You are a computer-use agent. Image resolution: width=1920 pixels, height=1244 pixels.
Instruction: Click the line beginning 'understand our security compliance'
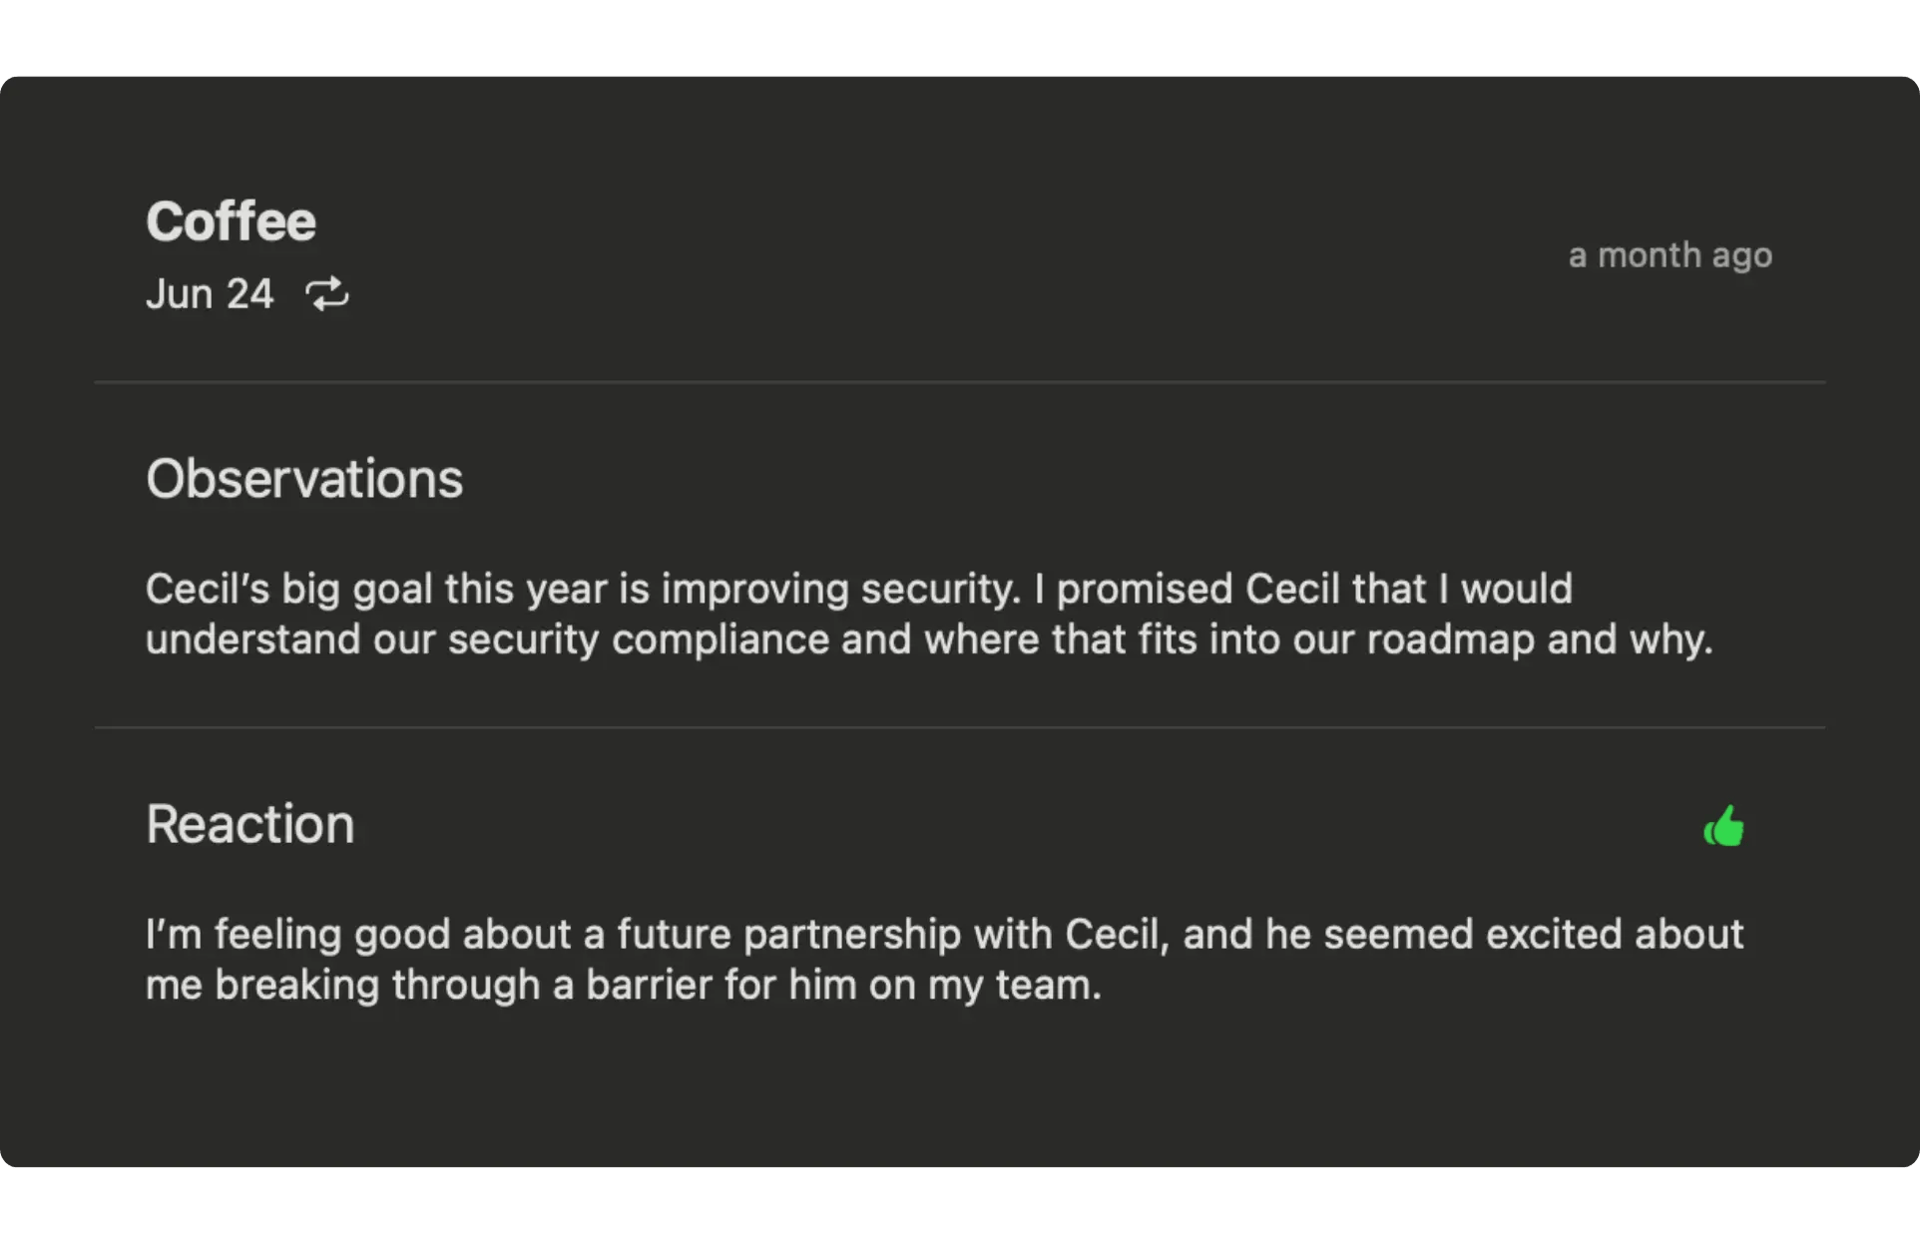pyautogui.click(x=929, y=640)
